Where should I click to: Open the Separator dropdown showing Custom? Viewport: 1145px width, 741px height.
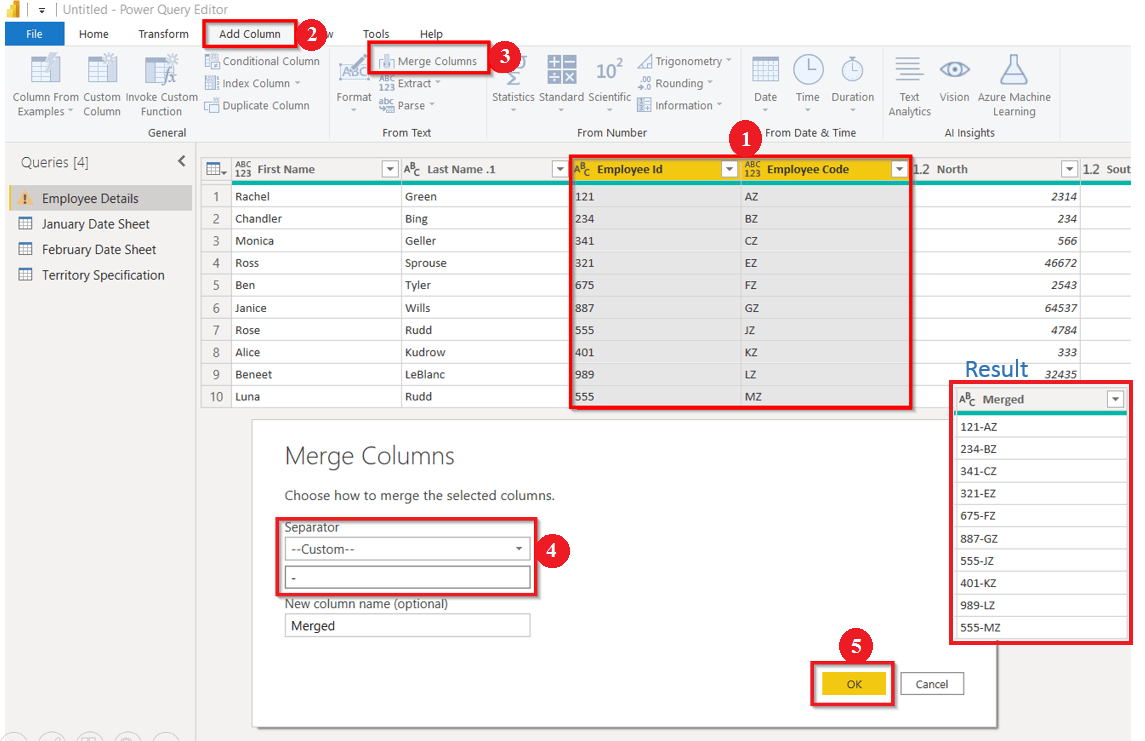pyautogui.click(x=518, y=549)
